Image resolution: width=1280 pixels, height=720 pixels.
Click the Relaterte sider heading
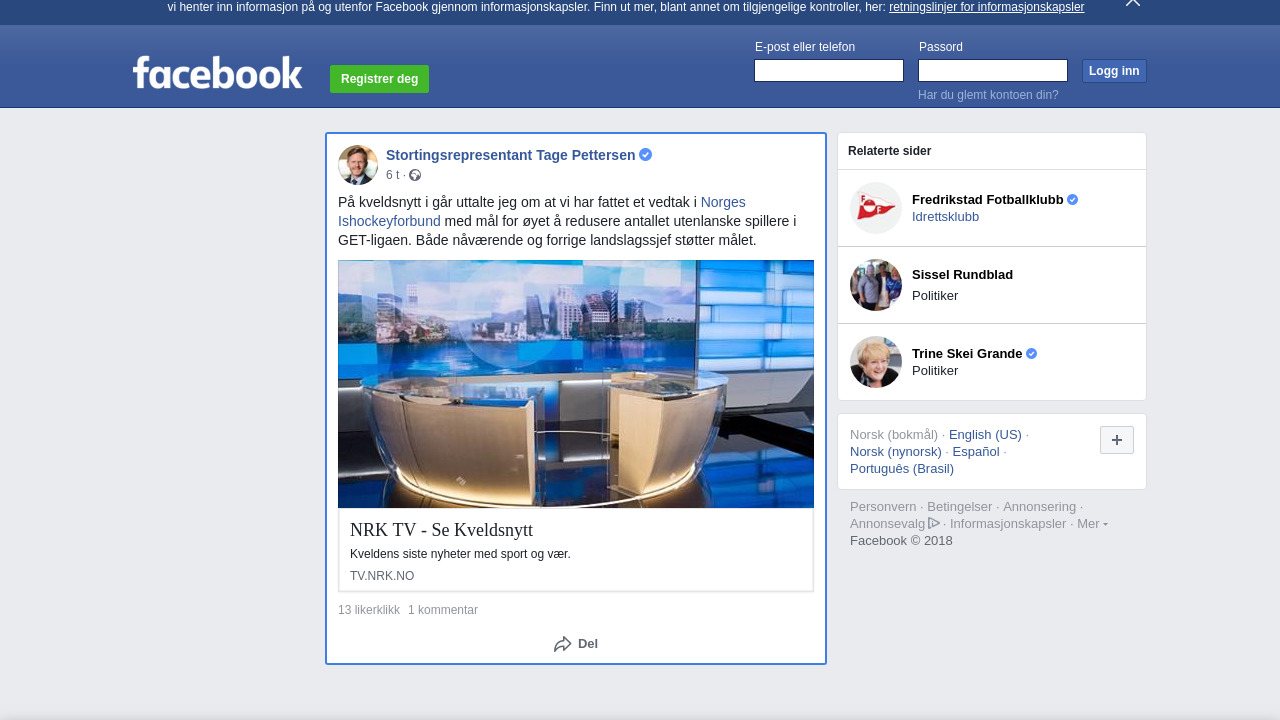pyautogui.click(x=890, y=151)
